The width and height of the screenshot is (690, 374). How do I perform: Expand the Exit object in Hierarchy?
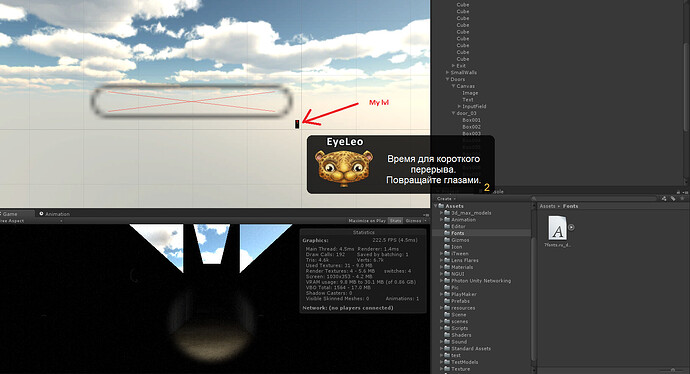(x=453, y=66)
